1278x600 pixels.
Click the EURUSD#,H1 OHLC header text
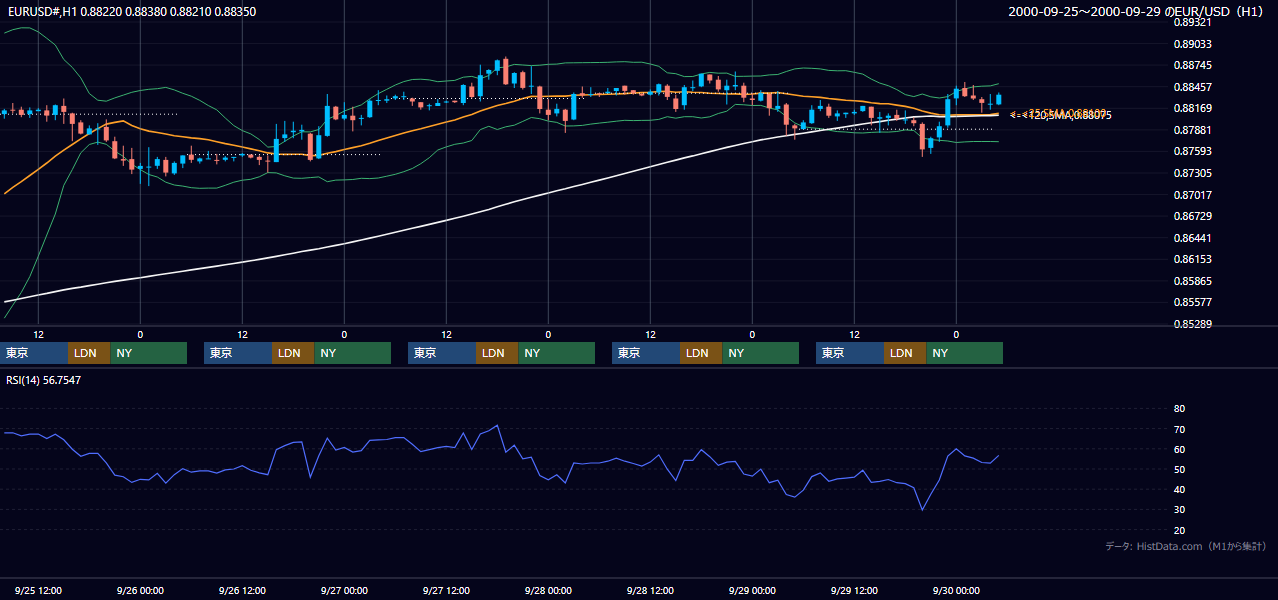tap(132, 12)
